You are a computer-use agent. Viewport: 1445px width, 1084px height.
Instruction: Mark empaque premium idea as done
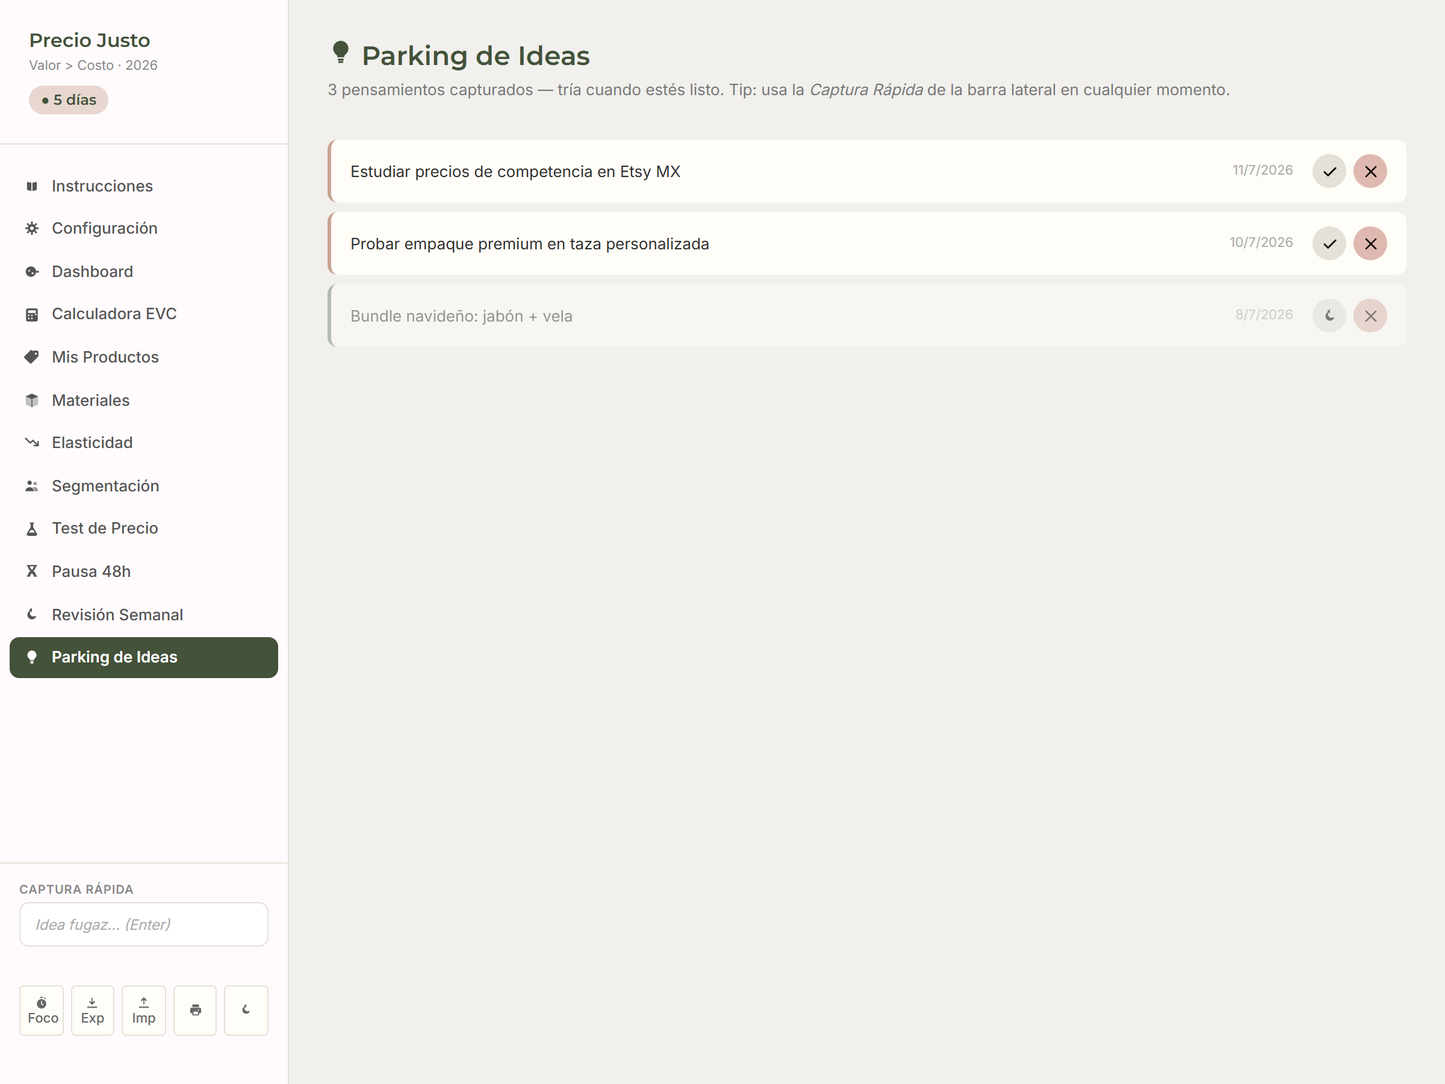tap(1329, 244)
